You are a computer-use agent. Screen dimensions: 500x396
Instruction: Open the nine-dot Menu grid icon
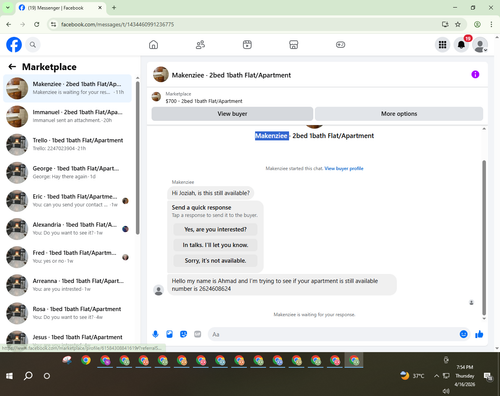442,45
